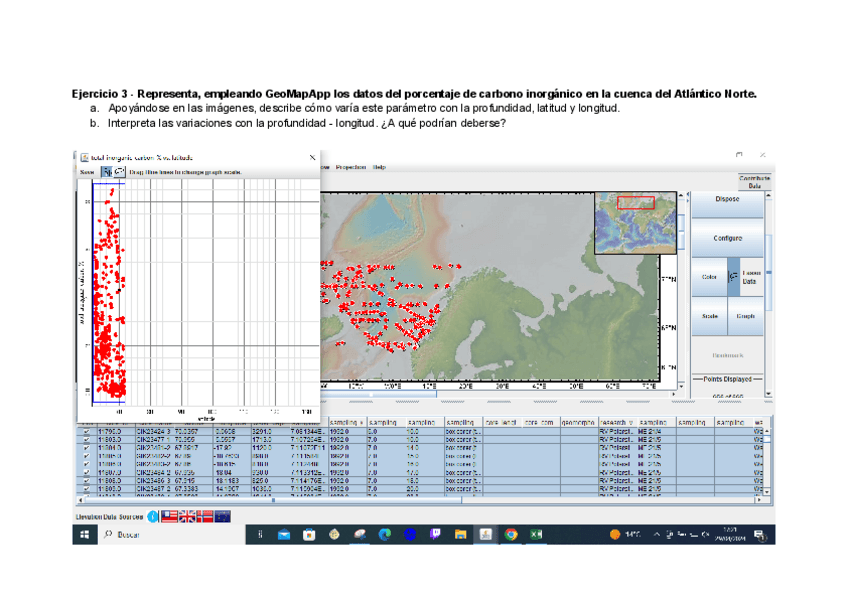Click the zoom tool icon in graph window
Screen dimensions: 848x600
click(107, 172)
